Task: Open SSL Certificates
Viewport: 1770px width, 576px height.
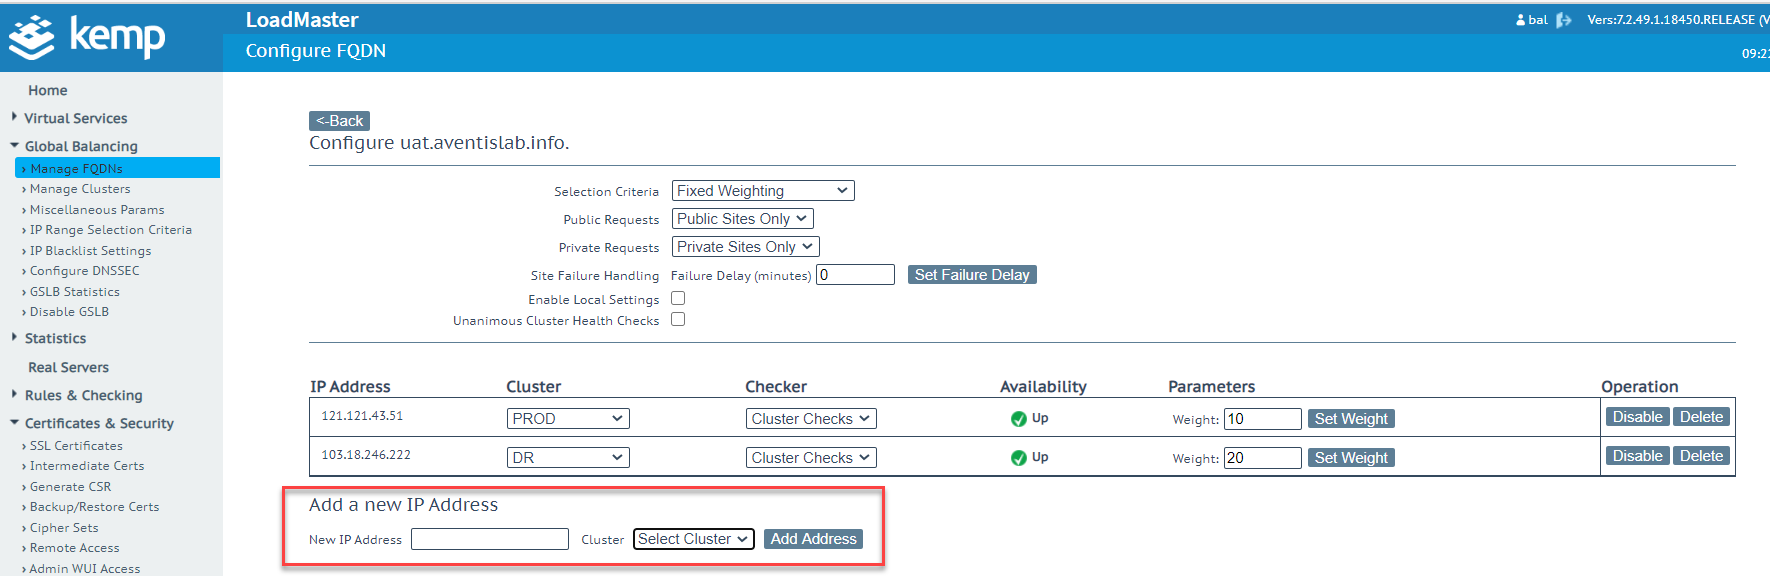Action: (x=76, y=446)
